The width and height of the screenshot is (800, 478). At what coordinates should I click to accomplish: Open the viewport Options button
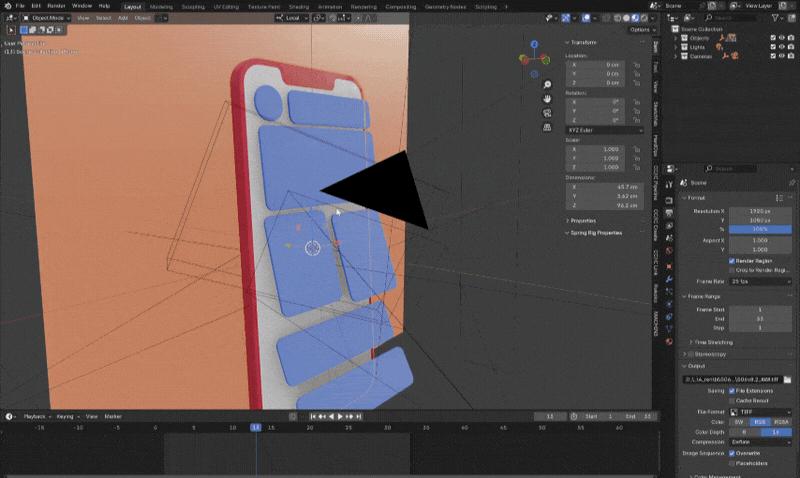pos(640,30)
